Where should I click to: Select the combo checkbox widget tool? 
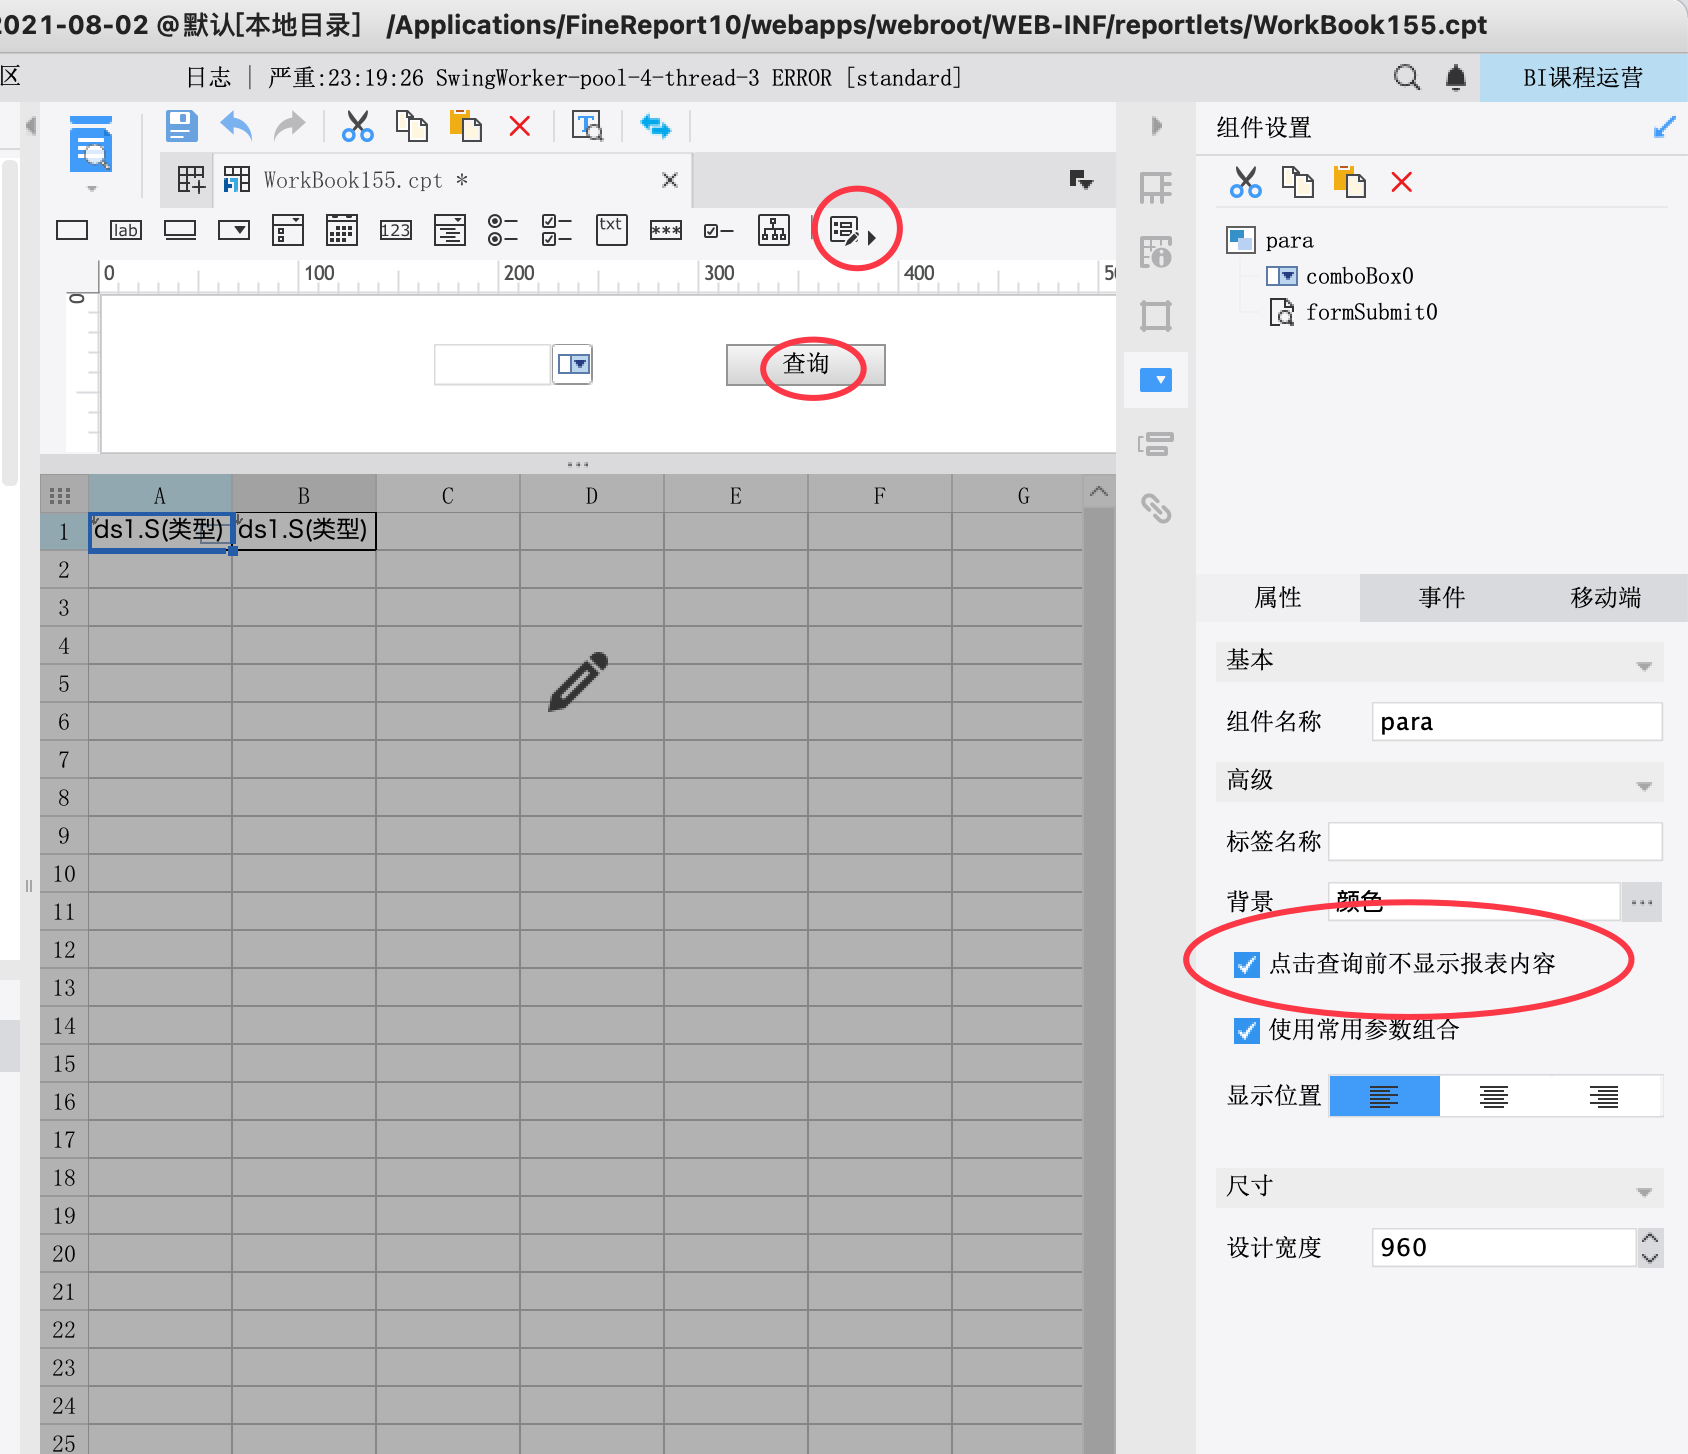pos(288,230)
